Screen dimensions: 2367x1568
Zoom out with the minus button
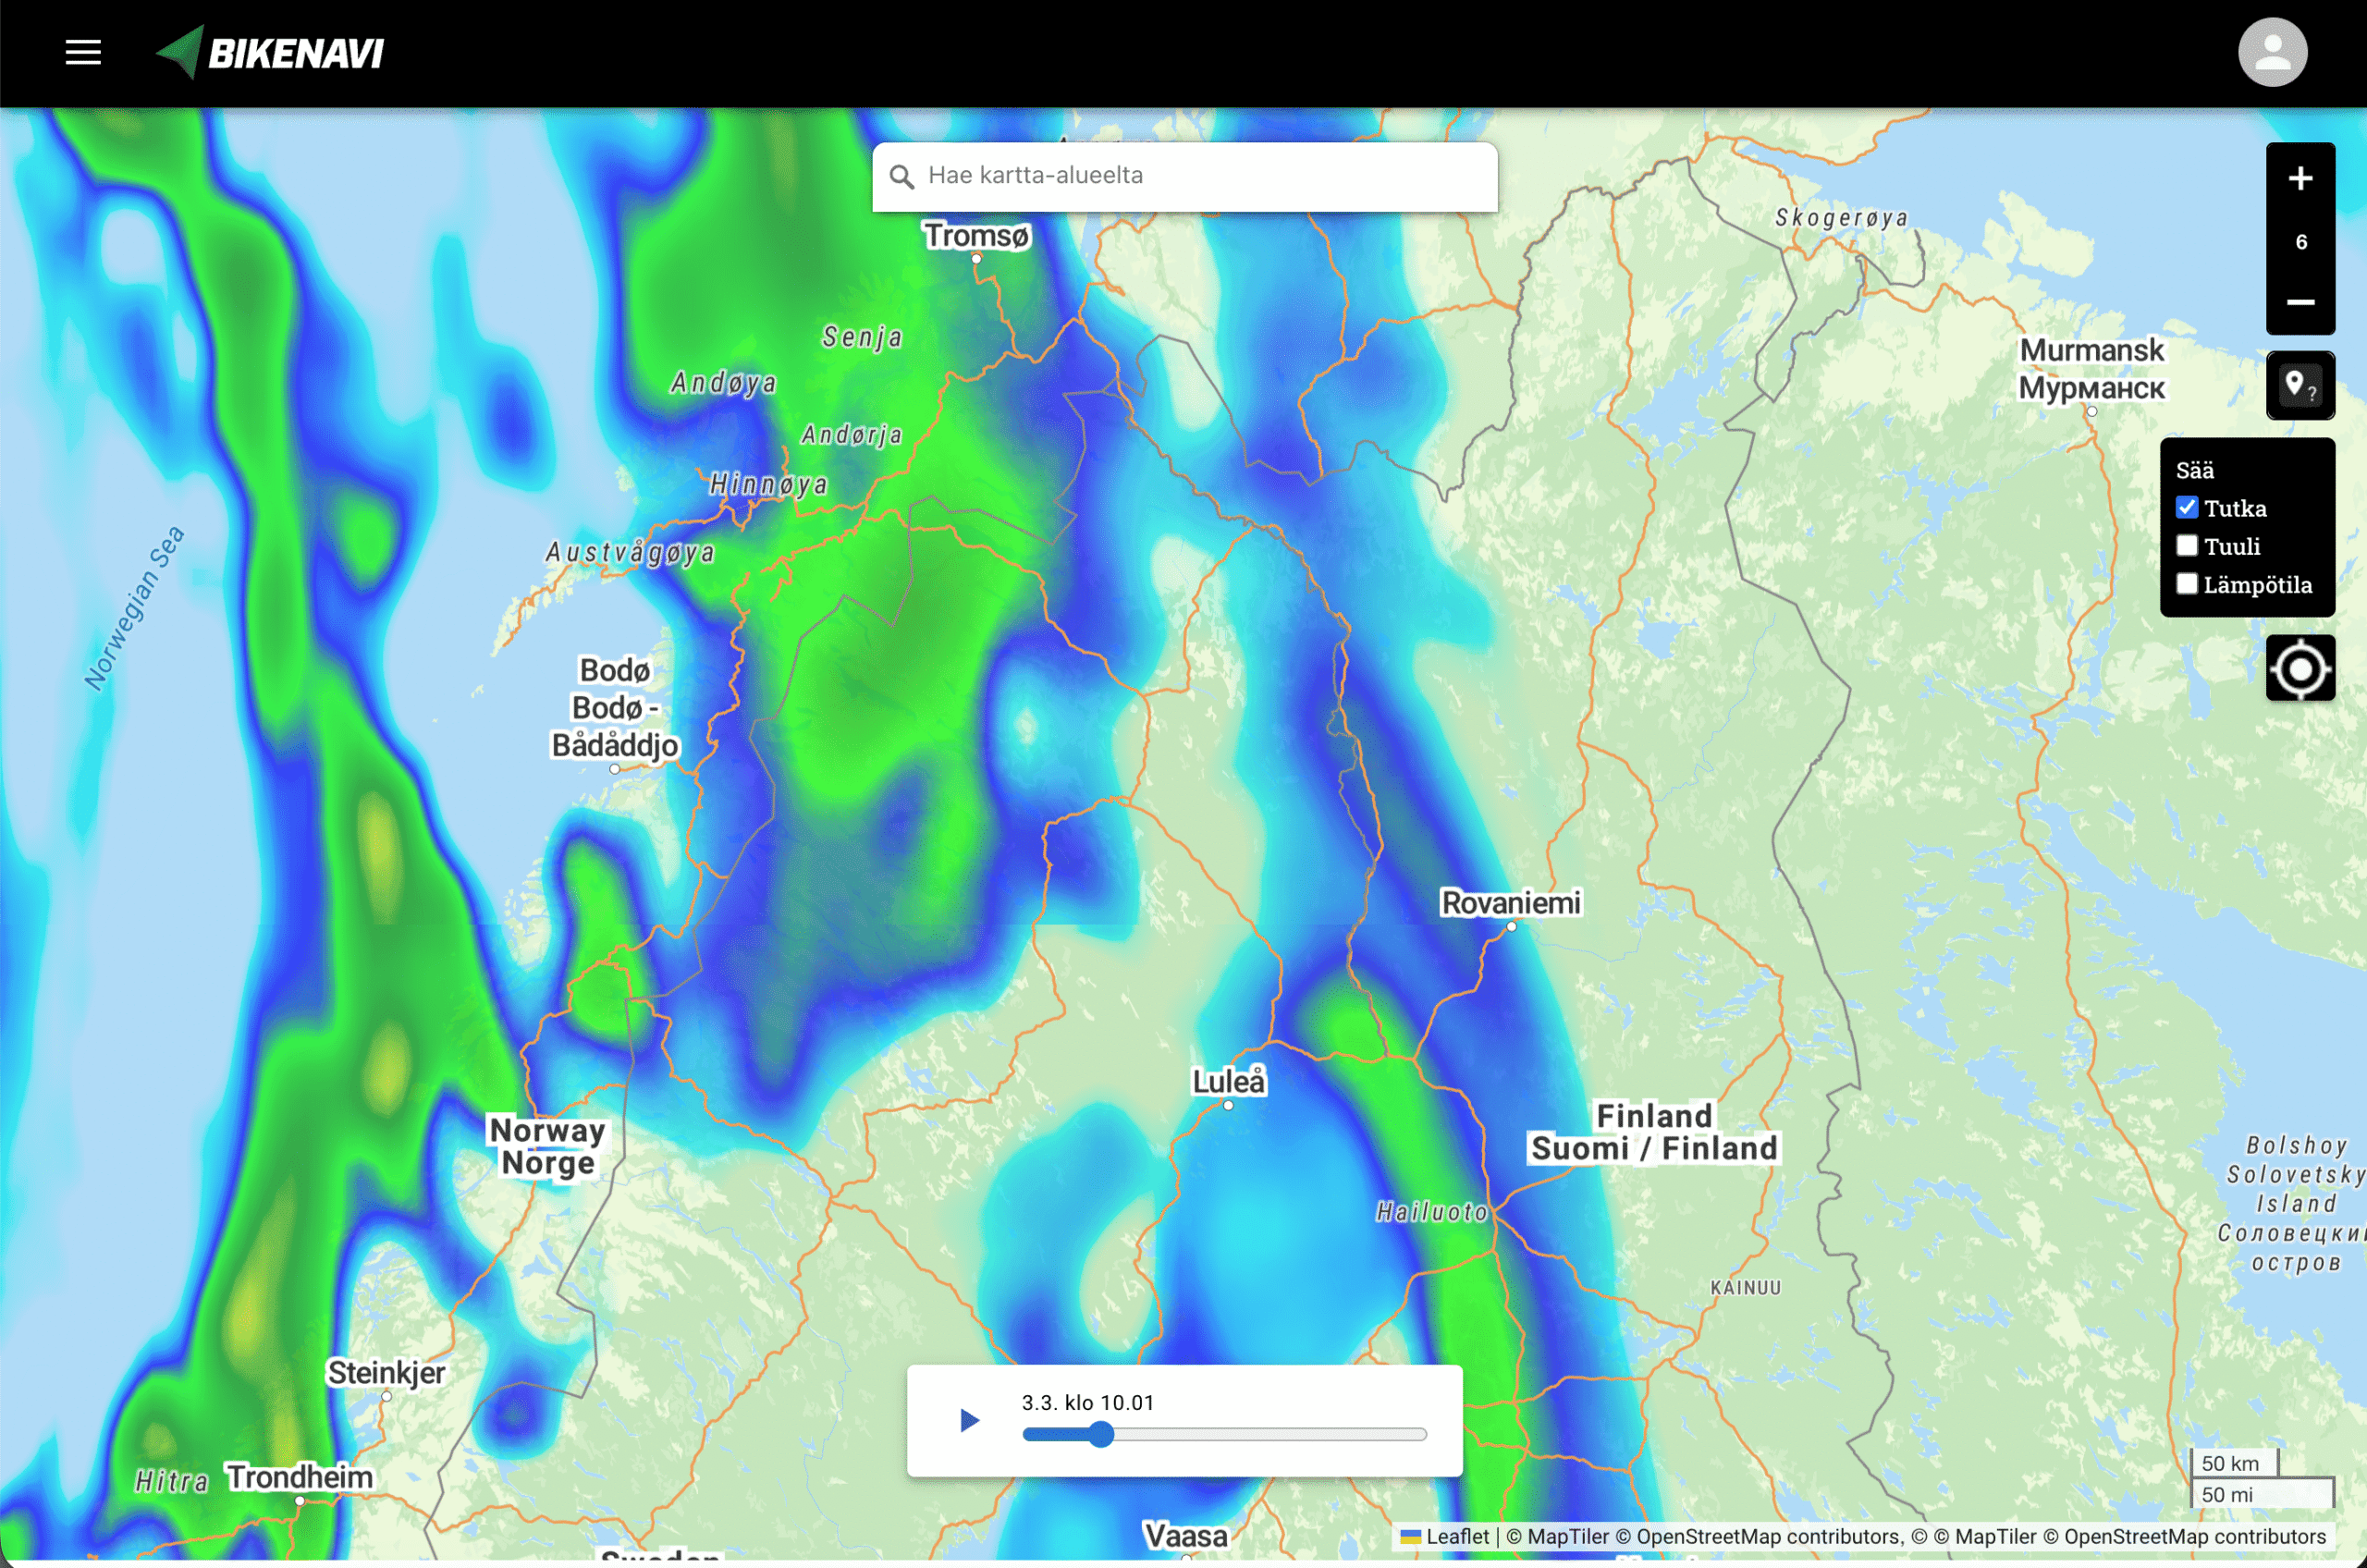[2300, 301]
